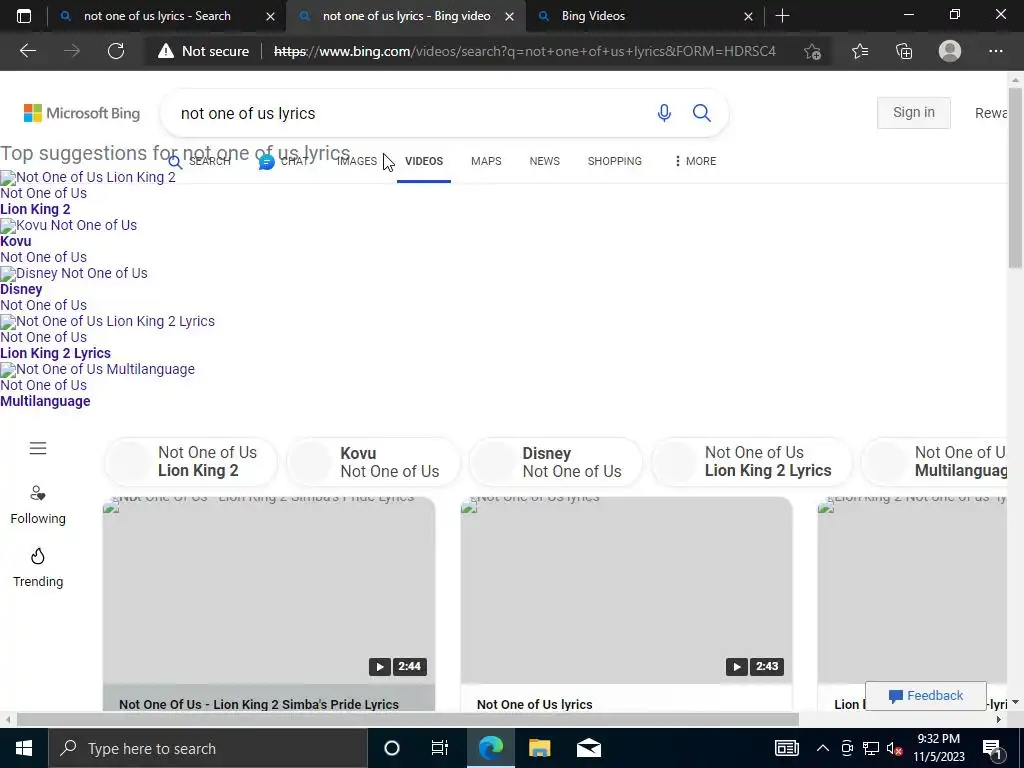Switch to MAPS results
Image resolution: width=1024 pixels, height=768 pixels.
pos(486,161)
